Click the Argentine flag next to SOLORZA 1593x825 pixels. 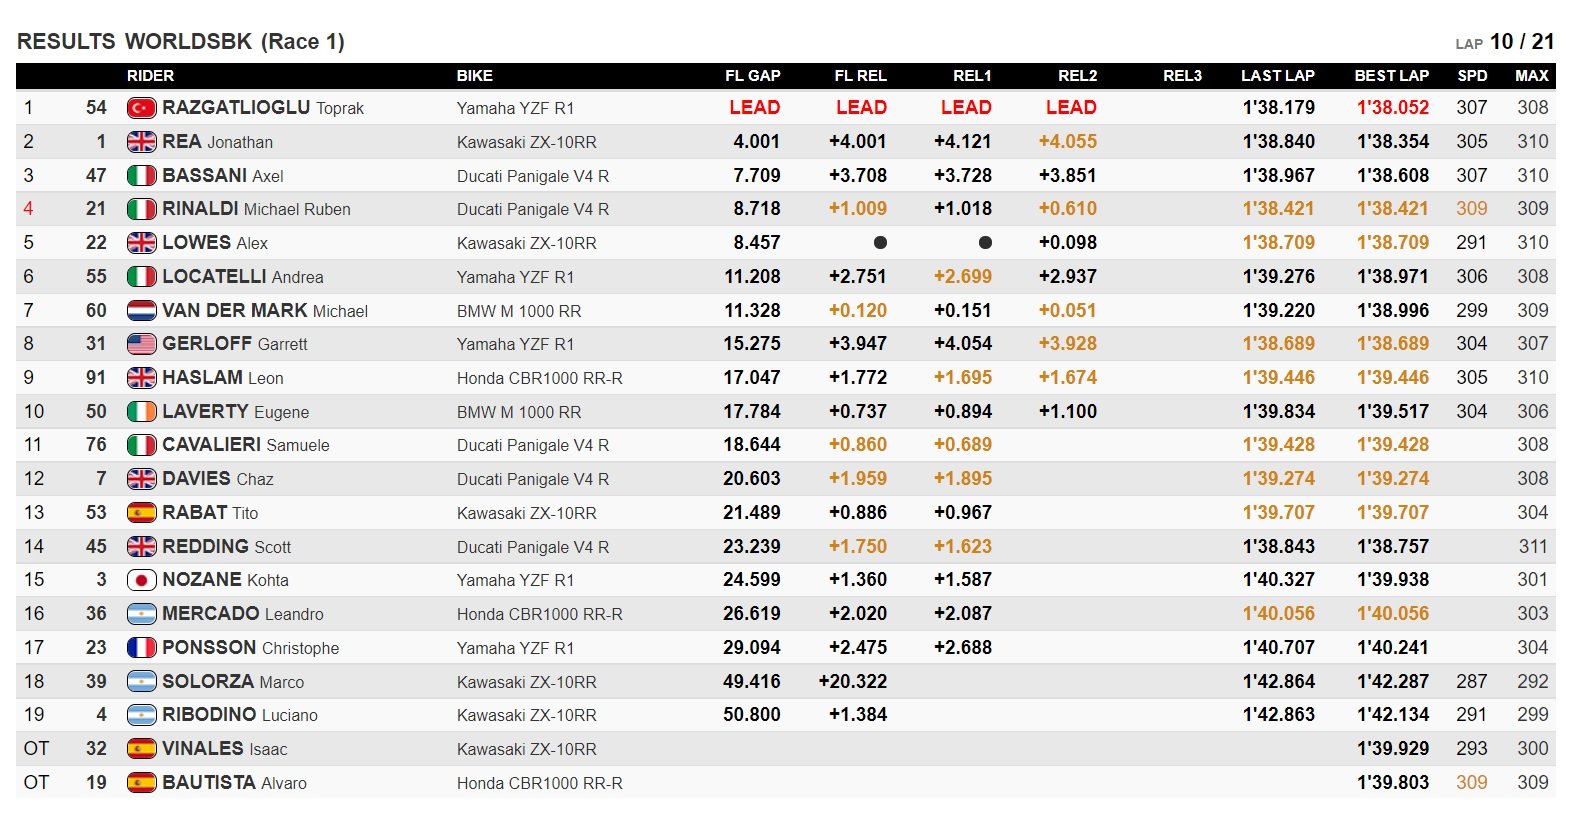click(141, 682)
